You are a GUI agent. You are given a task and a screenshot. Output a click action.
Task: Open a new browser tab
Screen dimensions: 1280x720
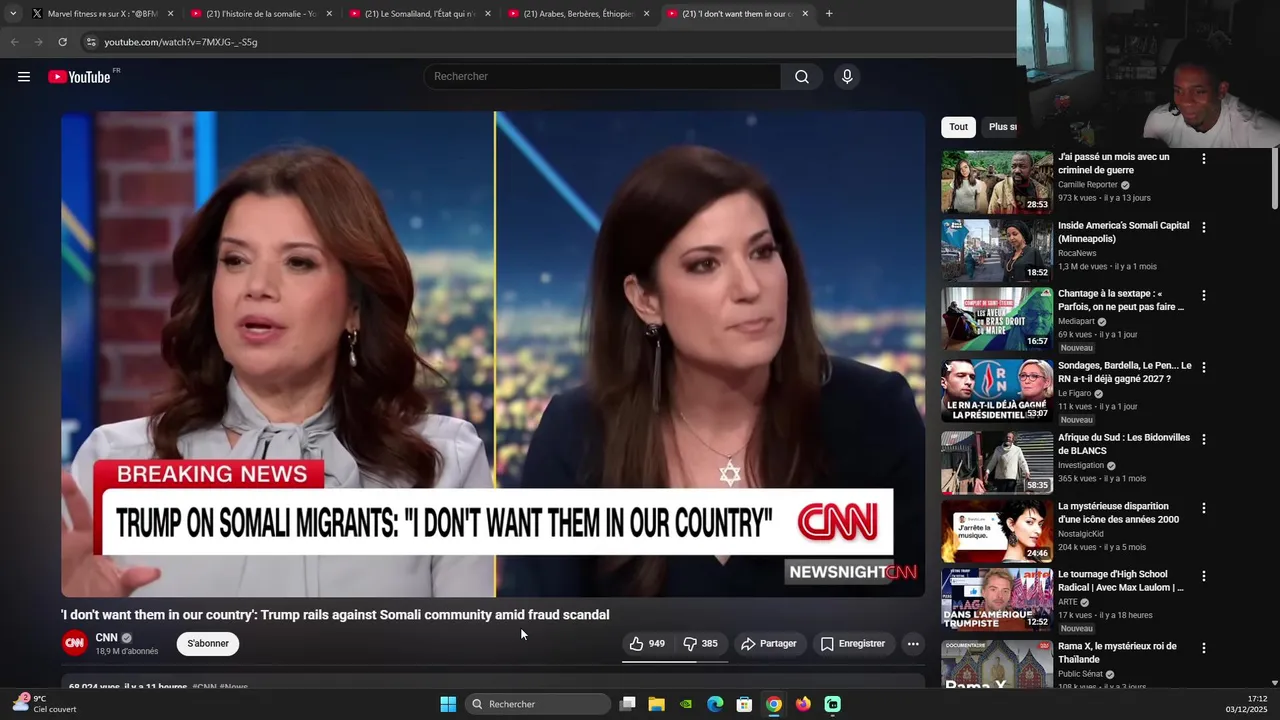[829, 14]
